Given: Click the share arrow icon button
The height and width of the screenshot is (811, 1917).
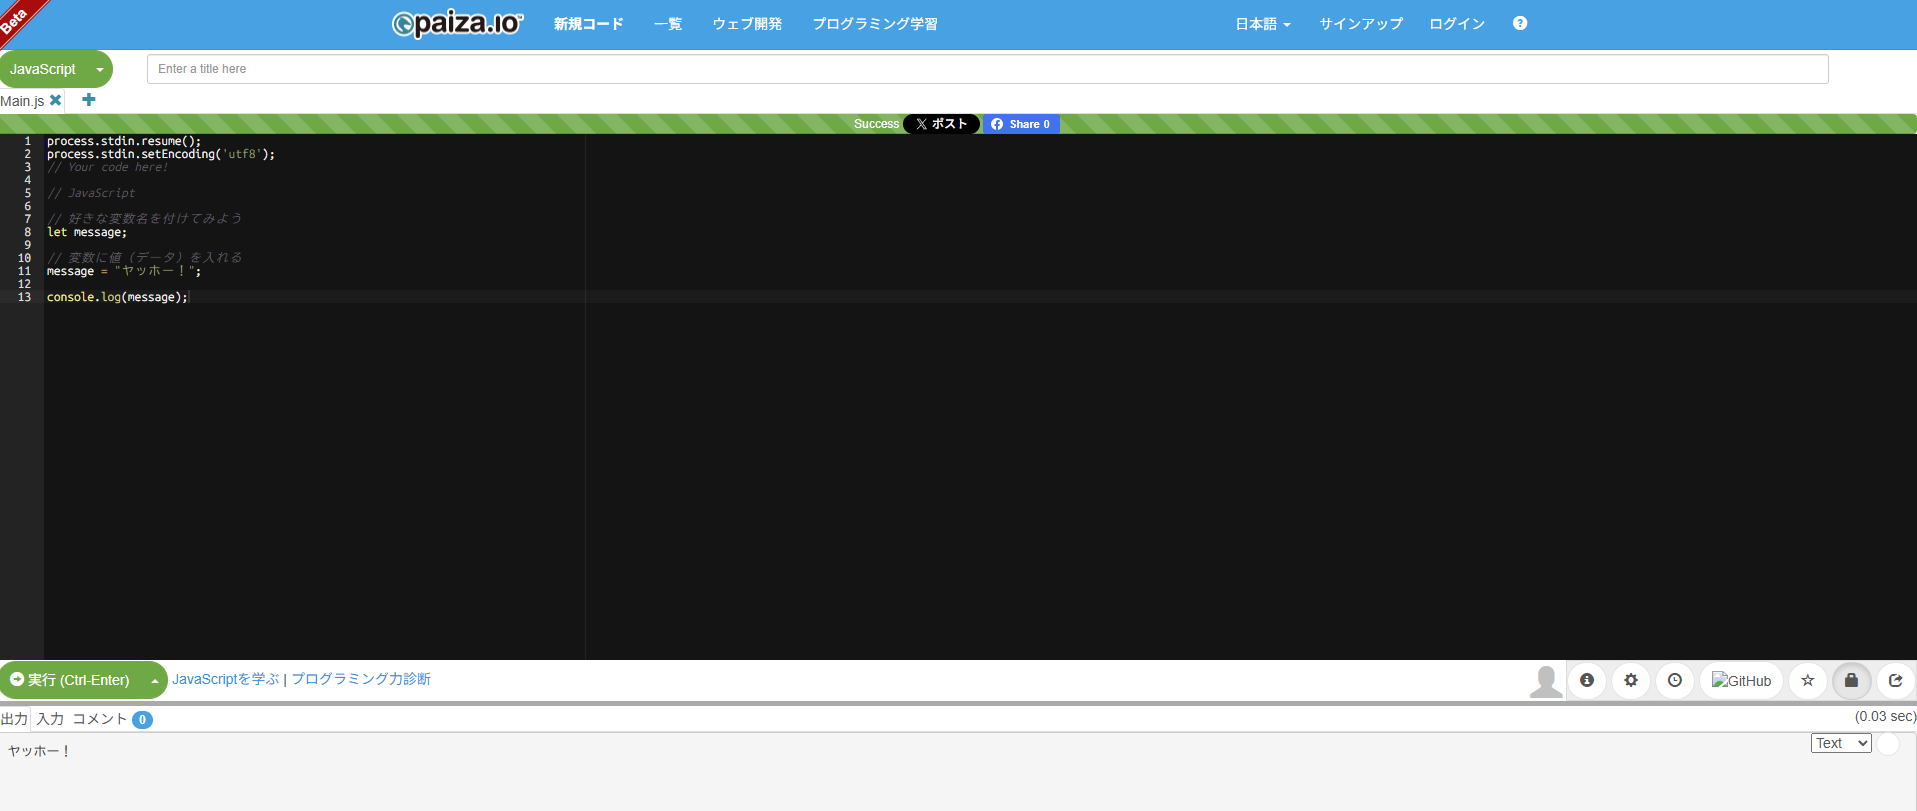Looking at the screenshot, I should [x=1895, y=680].
